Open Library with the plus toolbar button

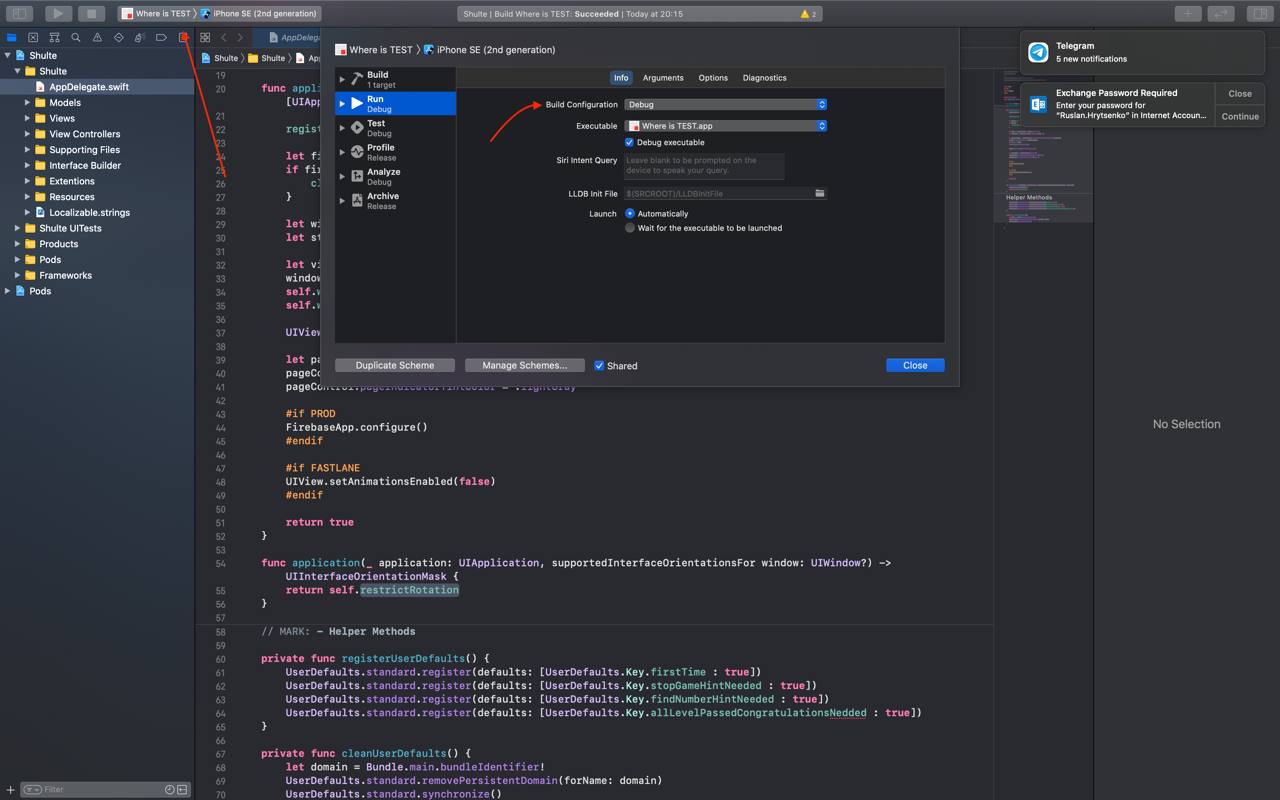pyautogui.click(x=1188, y=14)
